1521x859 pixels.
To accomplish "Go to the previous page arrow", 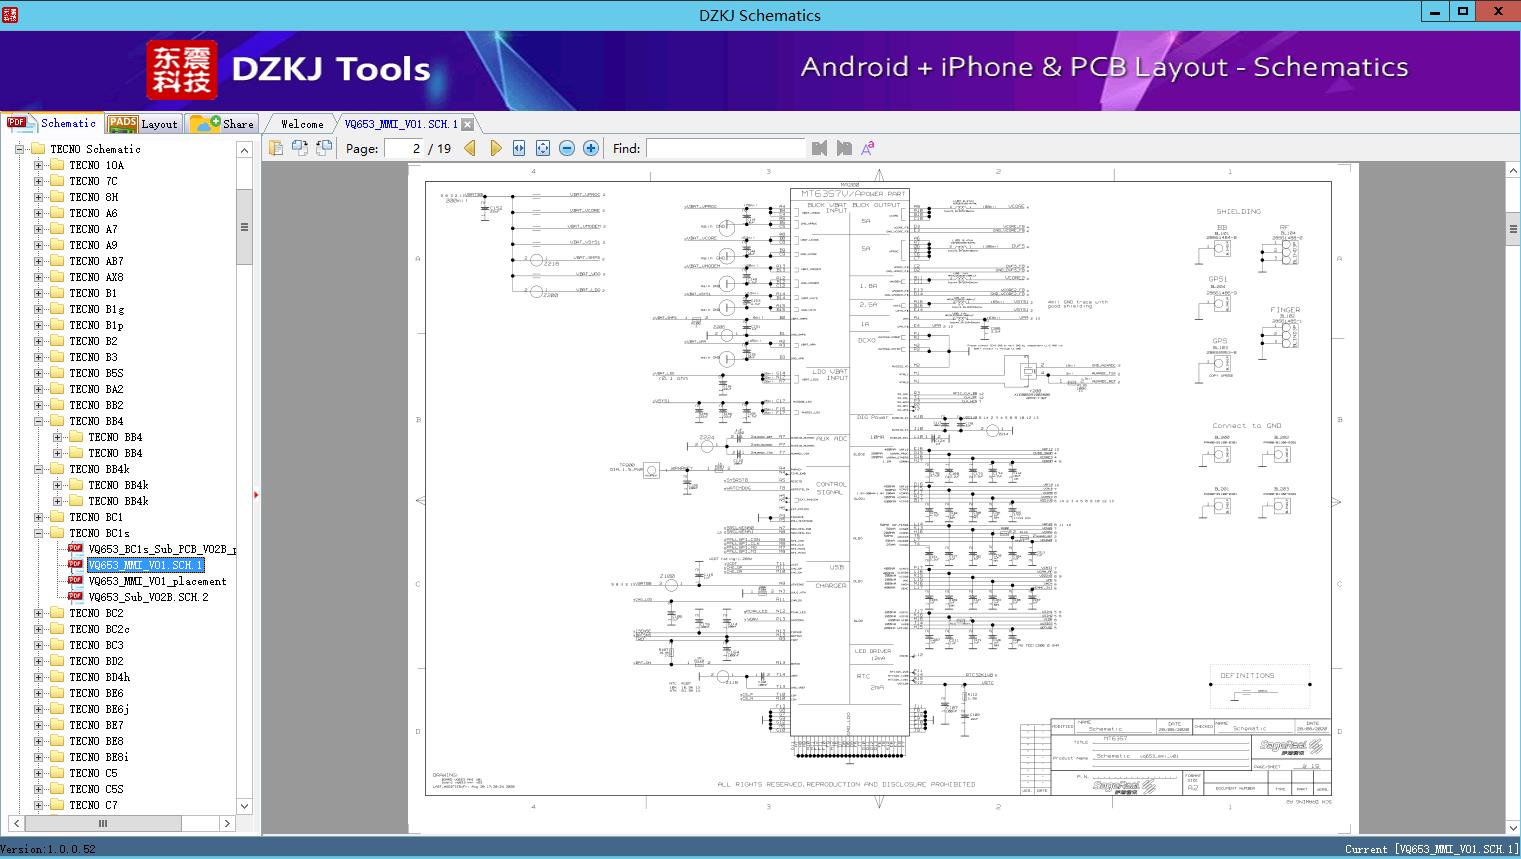I will (470, 148).
